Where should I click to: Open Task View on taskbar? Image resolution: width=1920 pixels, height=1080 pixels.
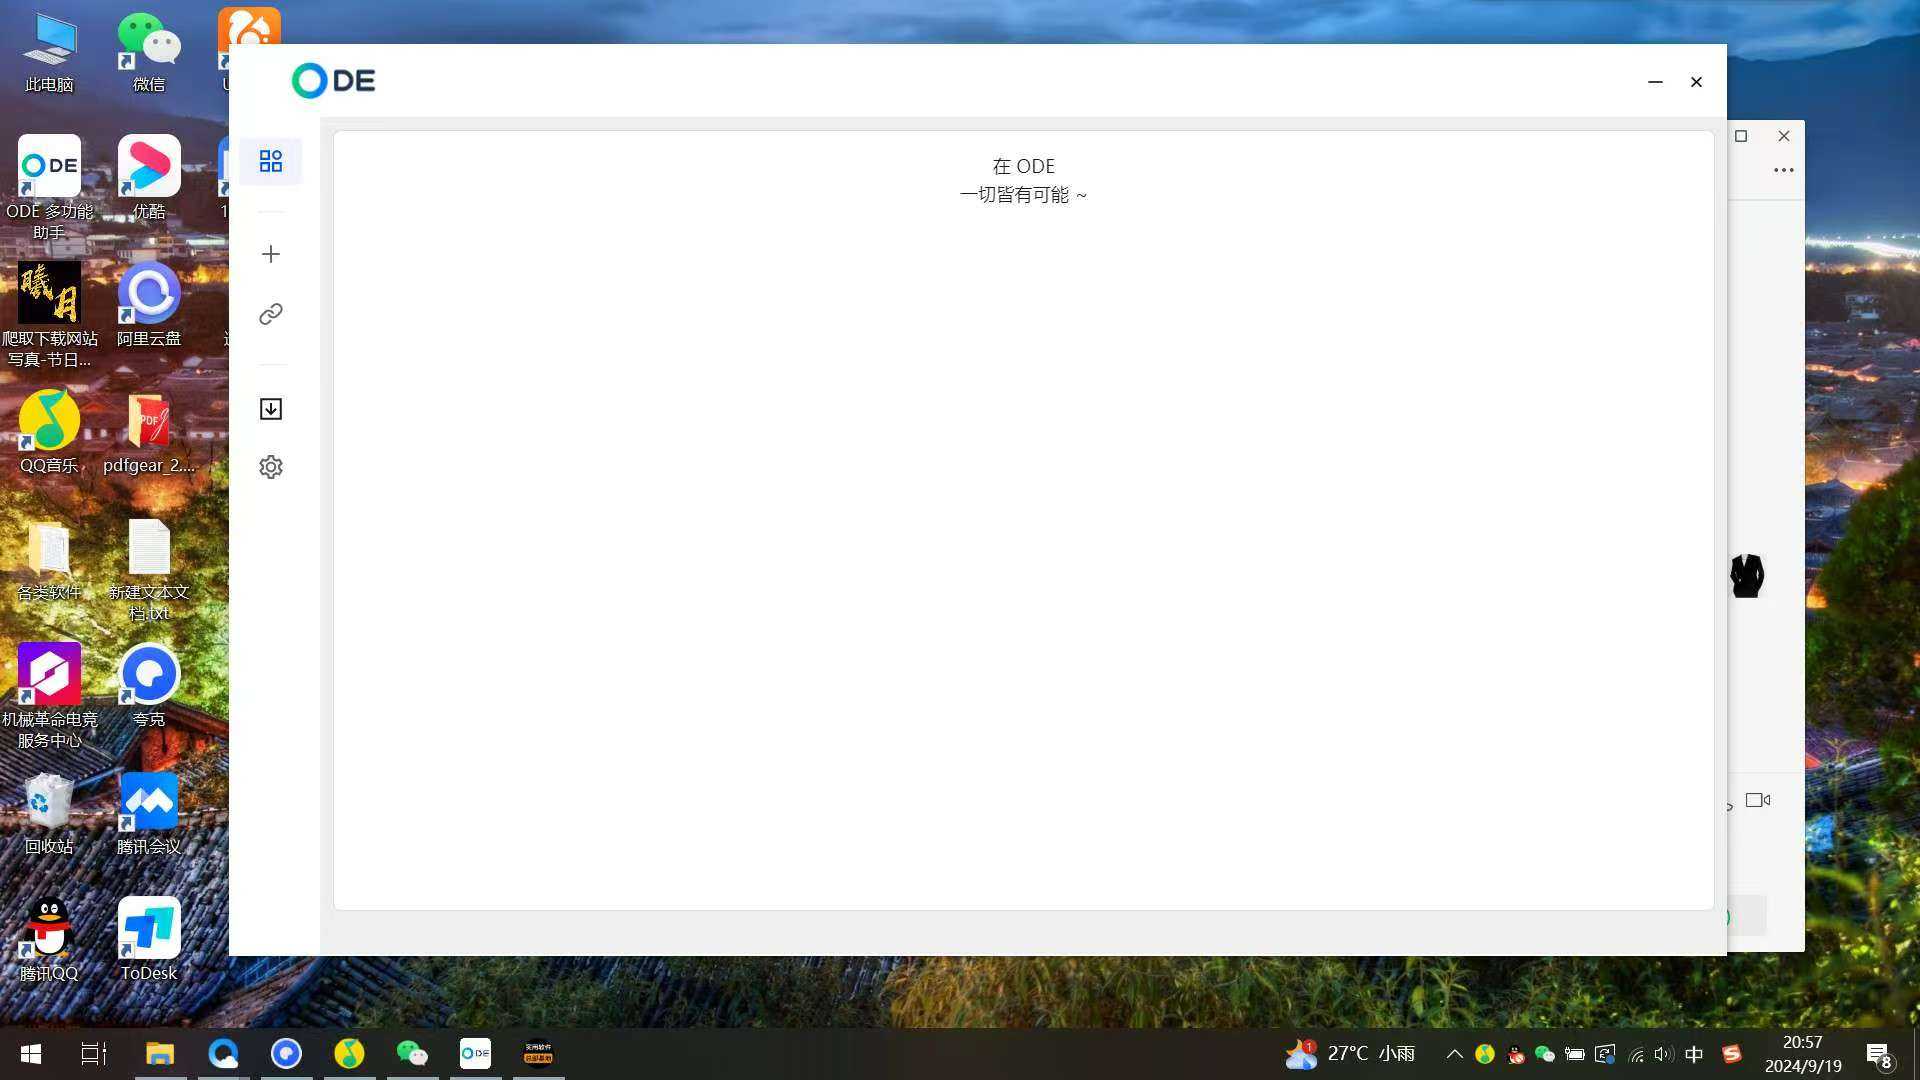[94, 1054]
